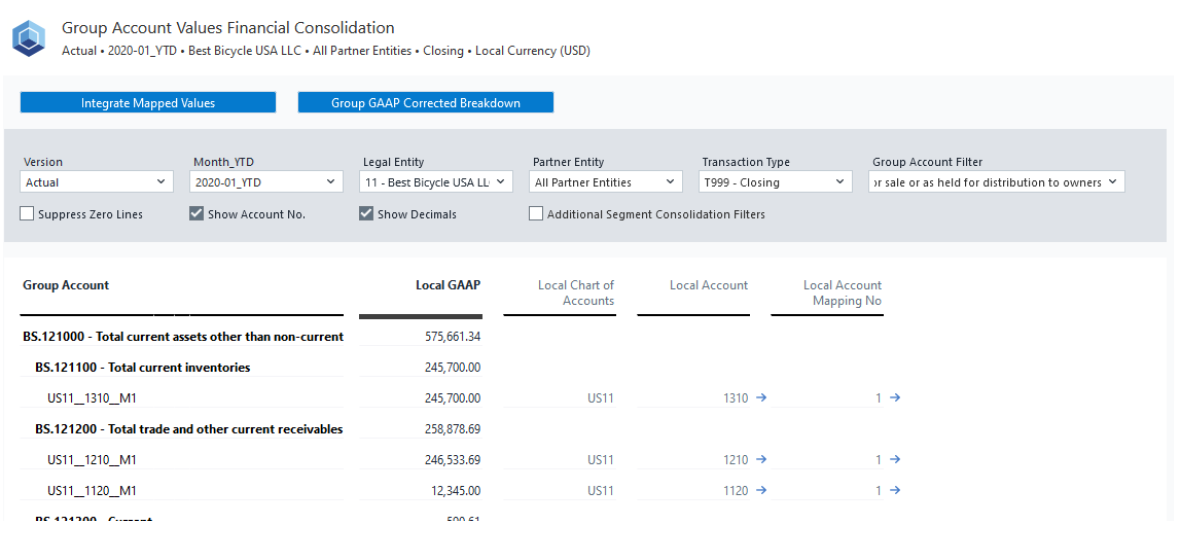Enable Suppress Zero Lines checkbox
1180x547 pixels.
point(27,214)
